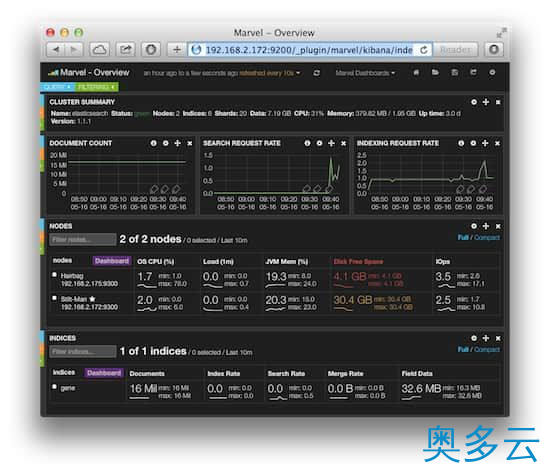This screenshot has width=550, height=473.
Task: Select the Stilt-Man node checkbox
Action: (54, 298)
